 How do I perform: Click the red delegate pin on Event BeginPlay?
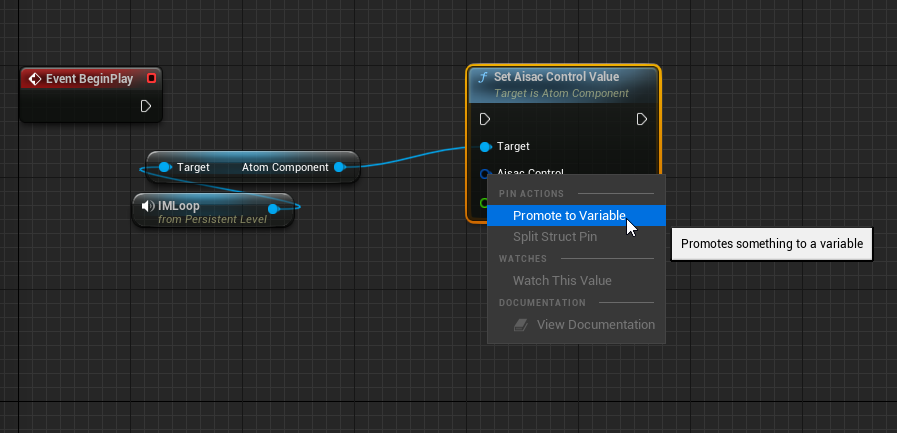click(152, 78)
